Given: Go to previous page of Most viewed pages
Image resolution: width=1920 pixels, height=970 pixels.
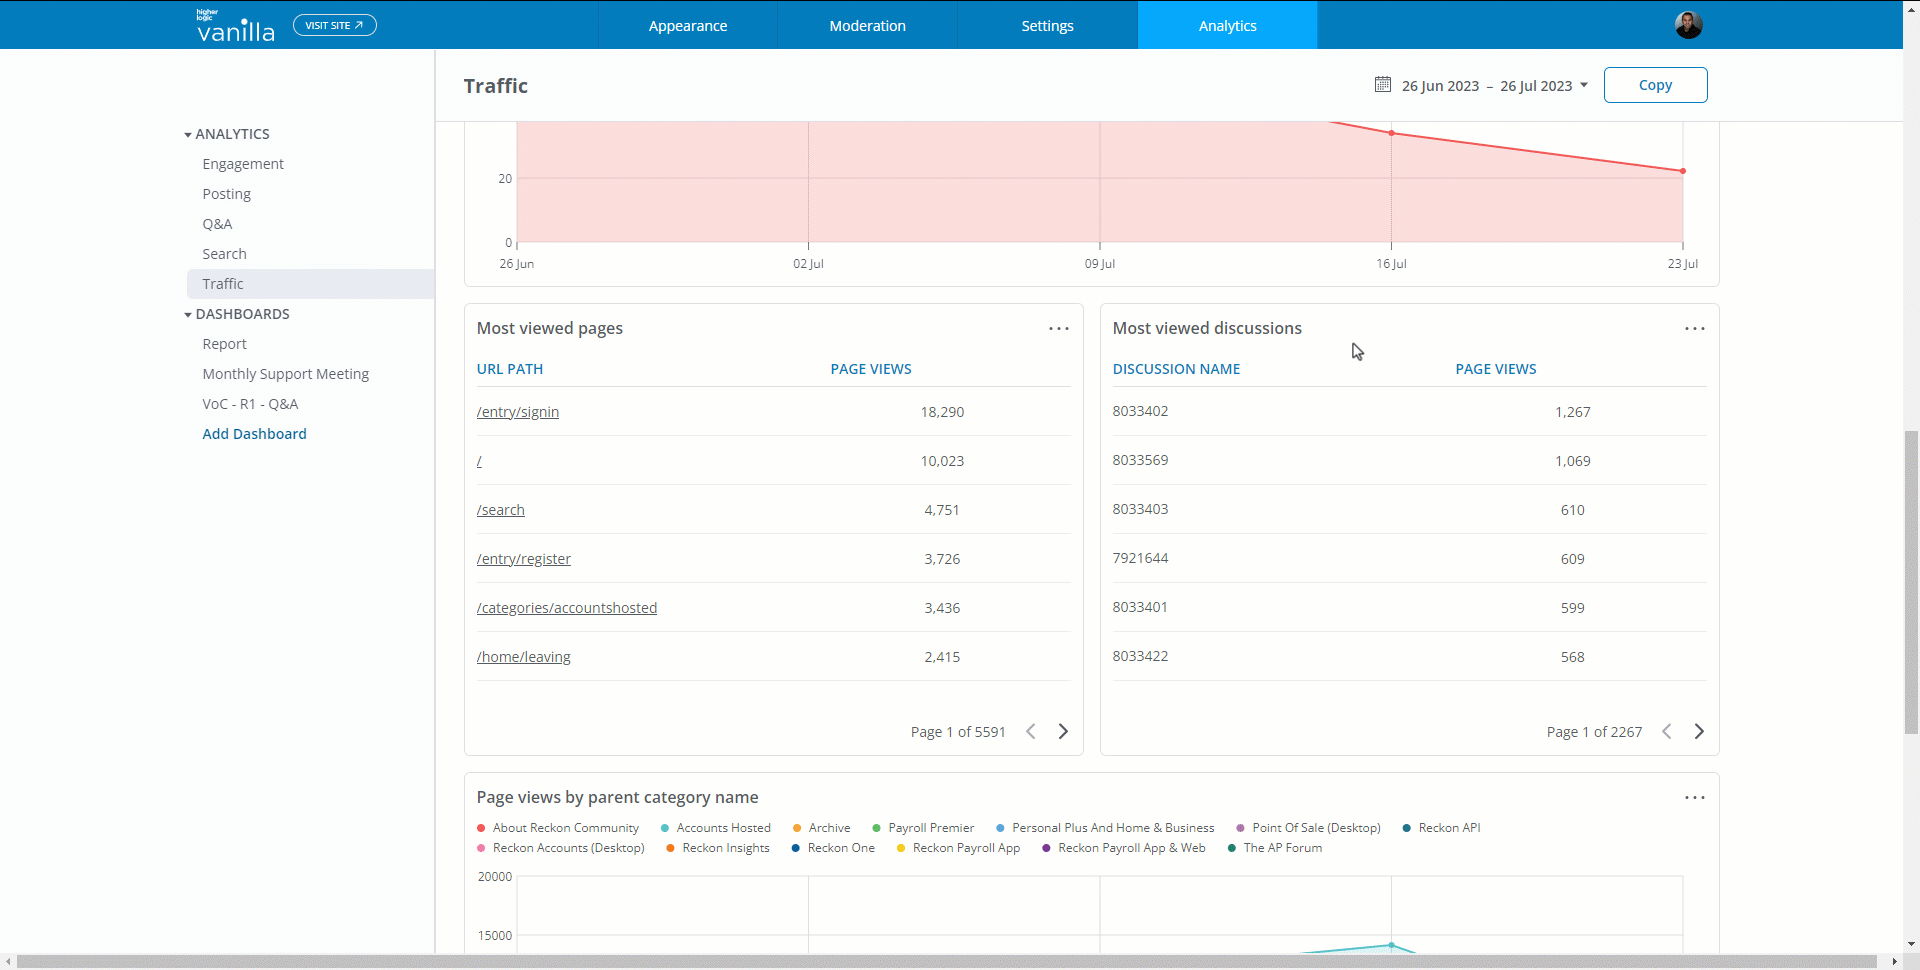Looking at the screenshot, I should click(1031, 732).
